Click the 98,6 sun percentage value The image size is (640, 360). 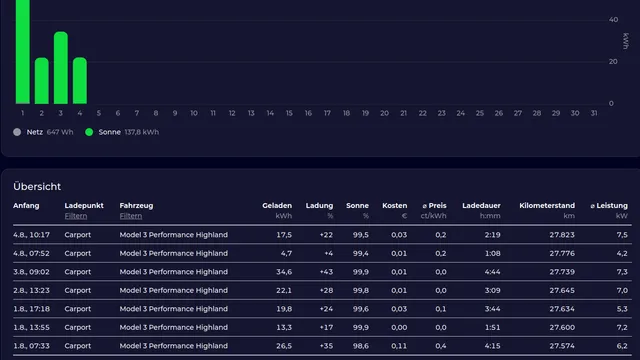tap(360, 346)
